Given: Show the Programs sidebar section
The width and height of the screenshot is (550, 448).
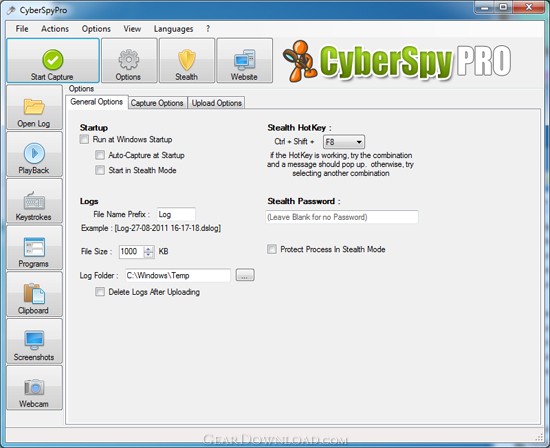Looking at the screenshot, I should (x=34, y=248).
